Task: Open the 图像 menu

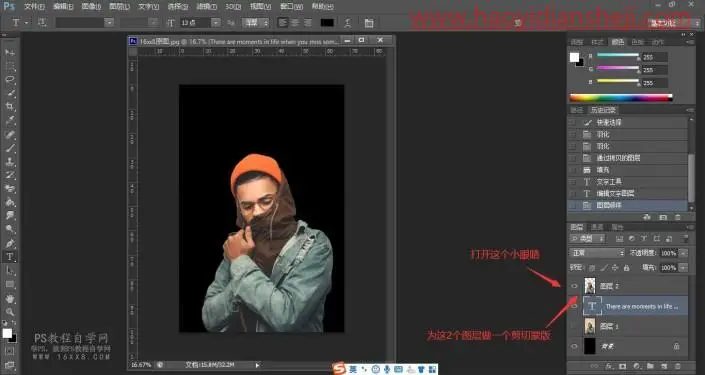Action: pos(91,7)
